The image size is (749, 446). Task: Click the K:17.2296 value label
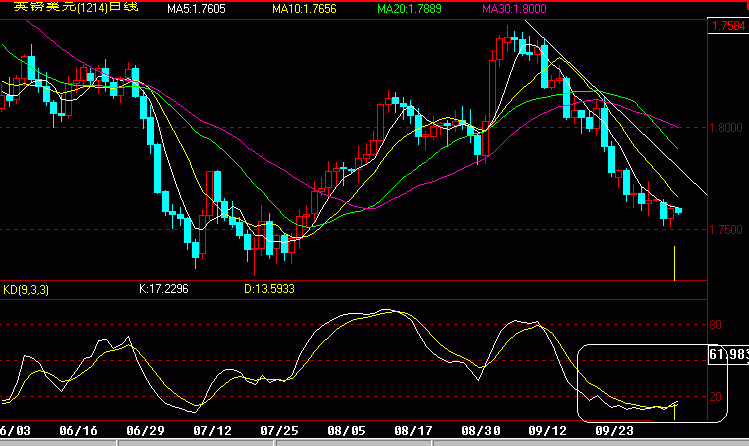click(x=164, y=289)
